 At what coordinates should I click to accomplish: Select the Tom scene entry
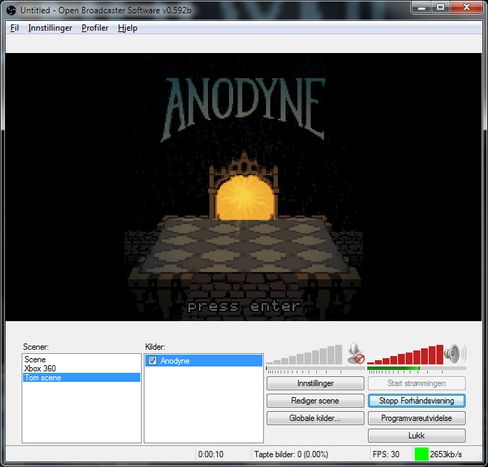[x=82, y=378]
